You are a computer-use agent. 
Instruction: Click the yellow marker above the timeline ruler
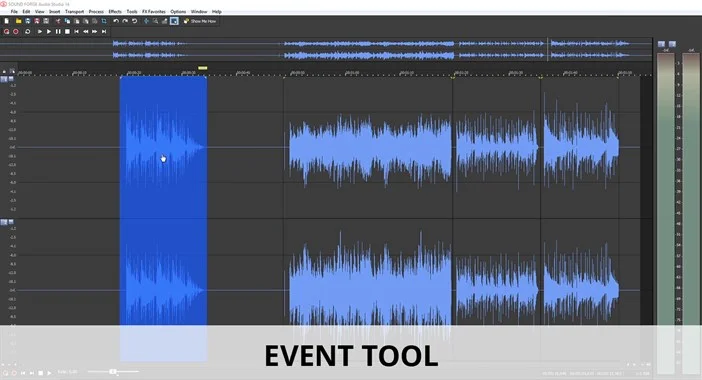(x=203, y=68)
